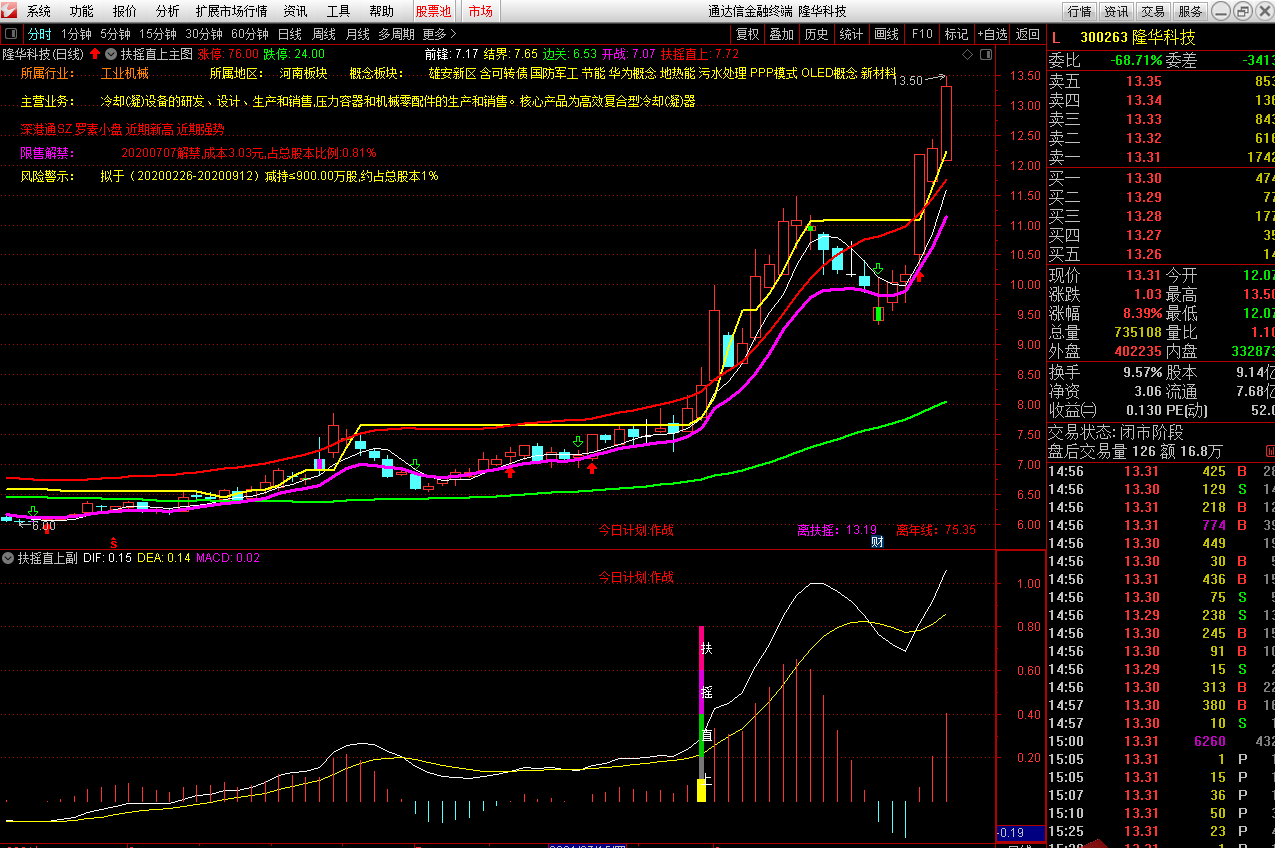Open the 扶摇直上主图 indicator dropdown arrow
This screenshot has width=1275, height=848.
pyautogui.click(x=110, y=54)
